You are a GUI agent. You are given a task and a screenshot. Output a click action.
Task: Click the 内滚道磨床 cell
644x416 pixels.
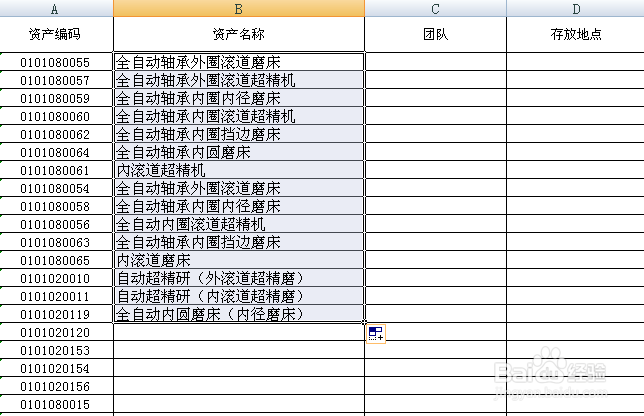239,260
